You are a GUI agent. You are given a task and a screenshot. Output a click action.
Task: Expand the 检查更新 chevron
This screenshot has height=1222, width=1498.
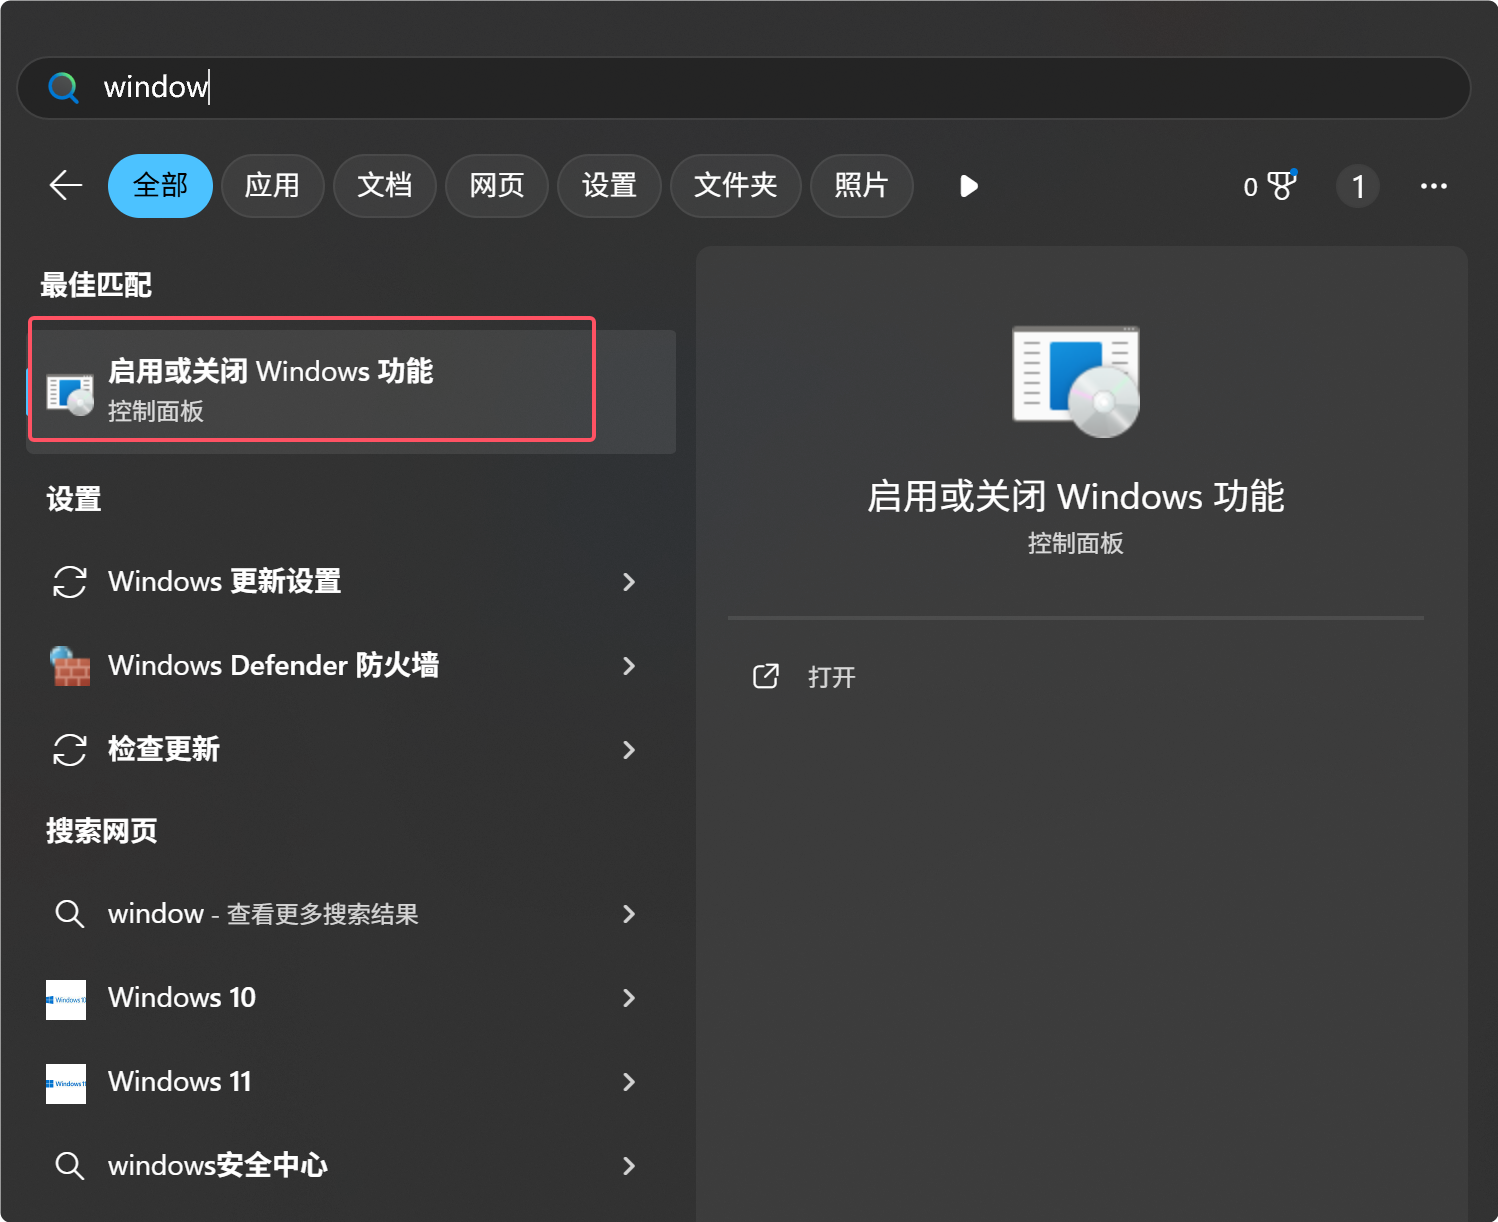629,750
